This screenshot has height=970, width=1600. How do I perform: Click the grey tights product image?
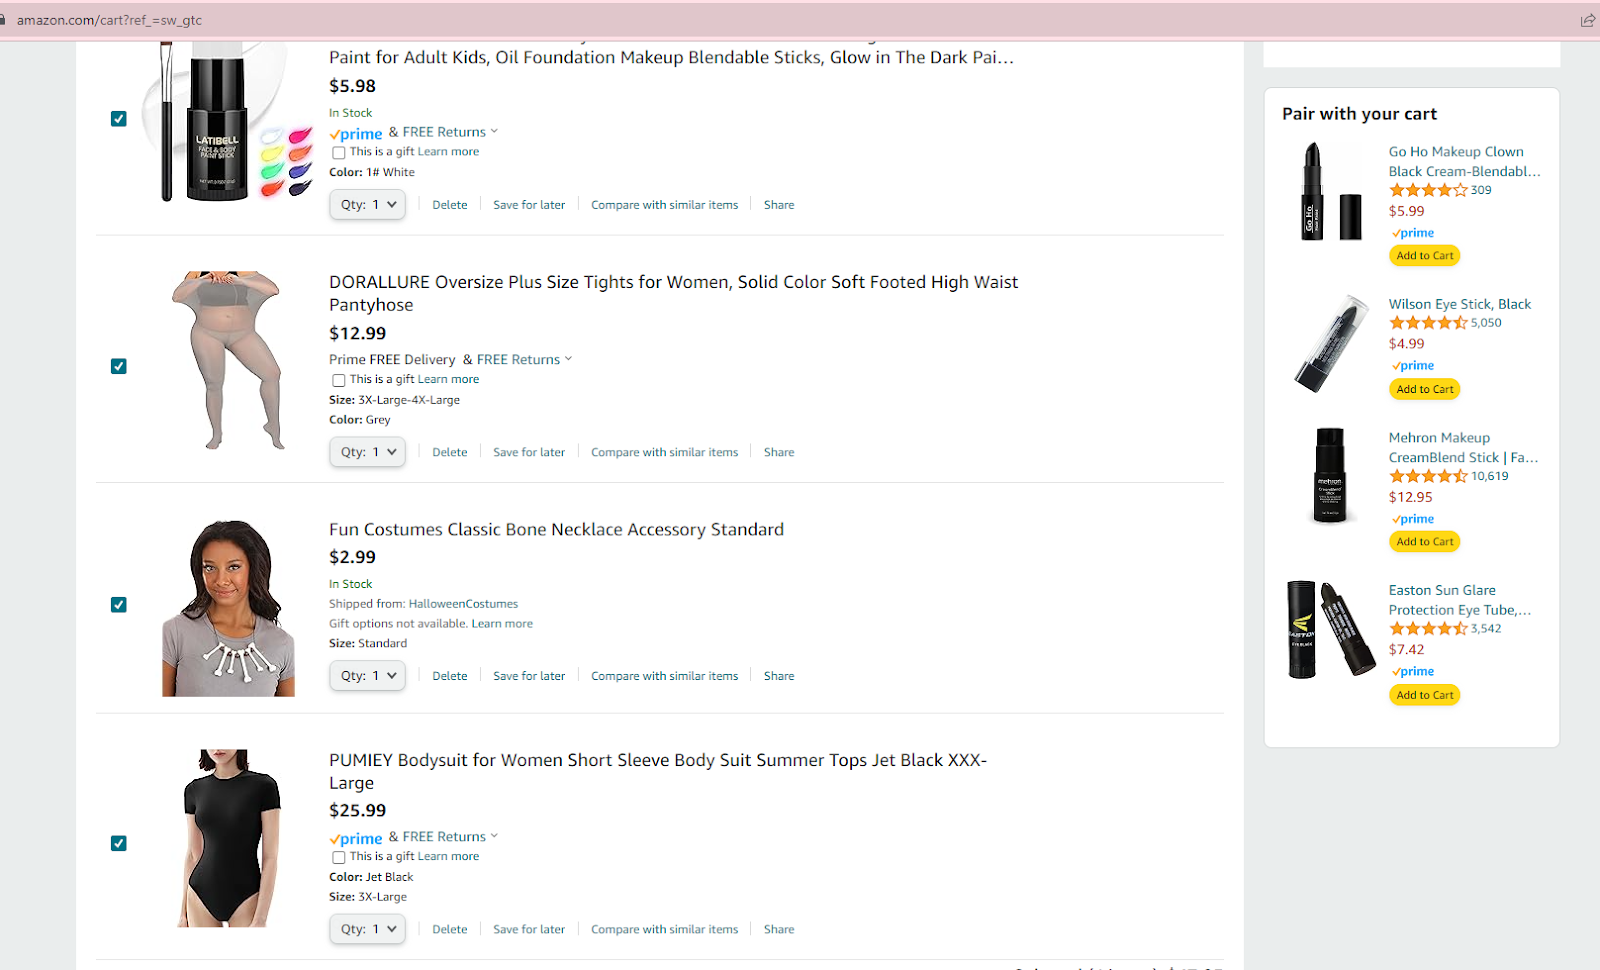[228, 361]
